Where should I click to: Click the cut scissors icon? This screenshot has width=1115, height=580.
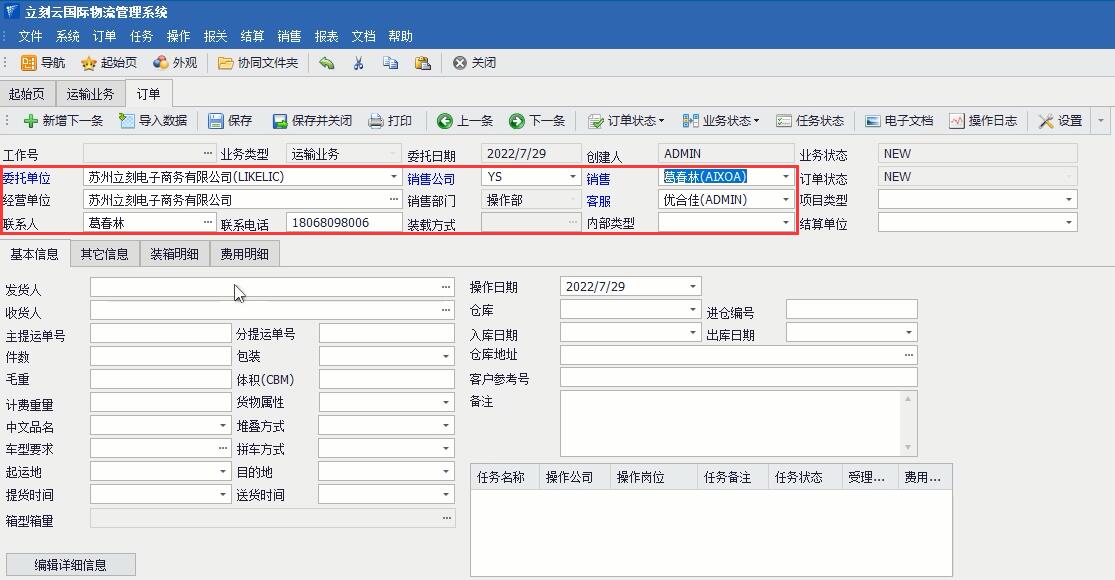pos(358,63)
